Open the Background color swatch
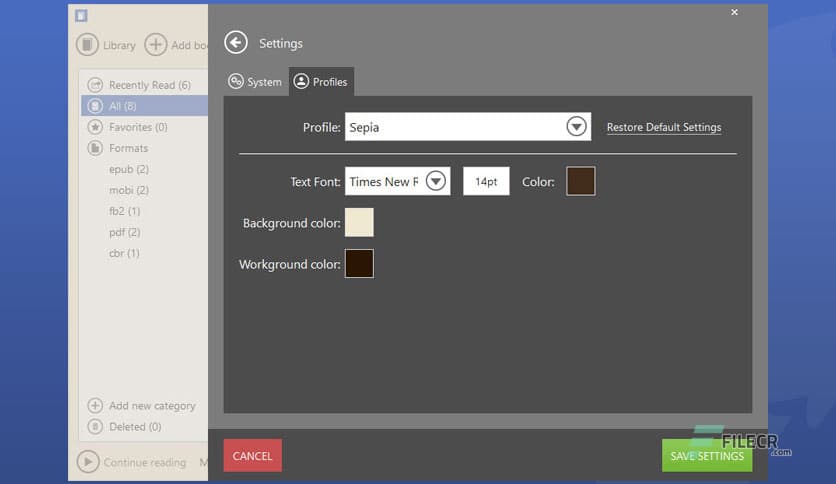Screen dimensions: 836x484 359,222
